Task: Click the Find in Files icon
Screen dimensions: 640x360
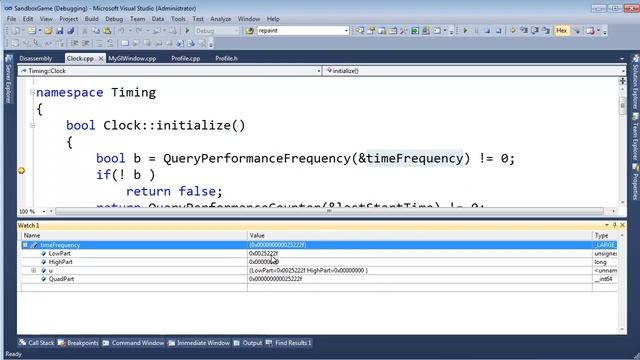Action: 249,31
